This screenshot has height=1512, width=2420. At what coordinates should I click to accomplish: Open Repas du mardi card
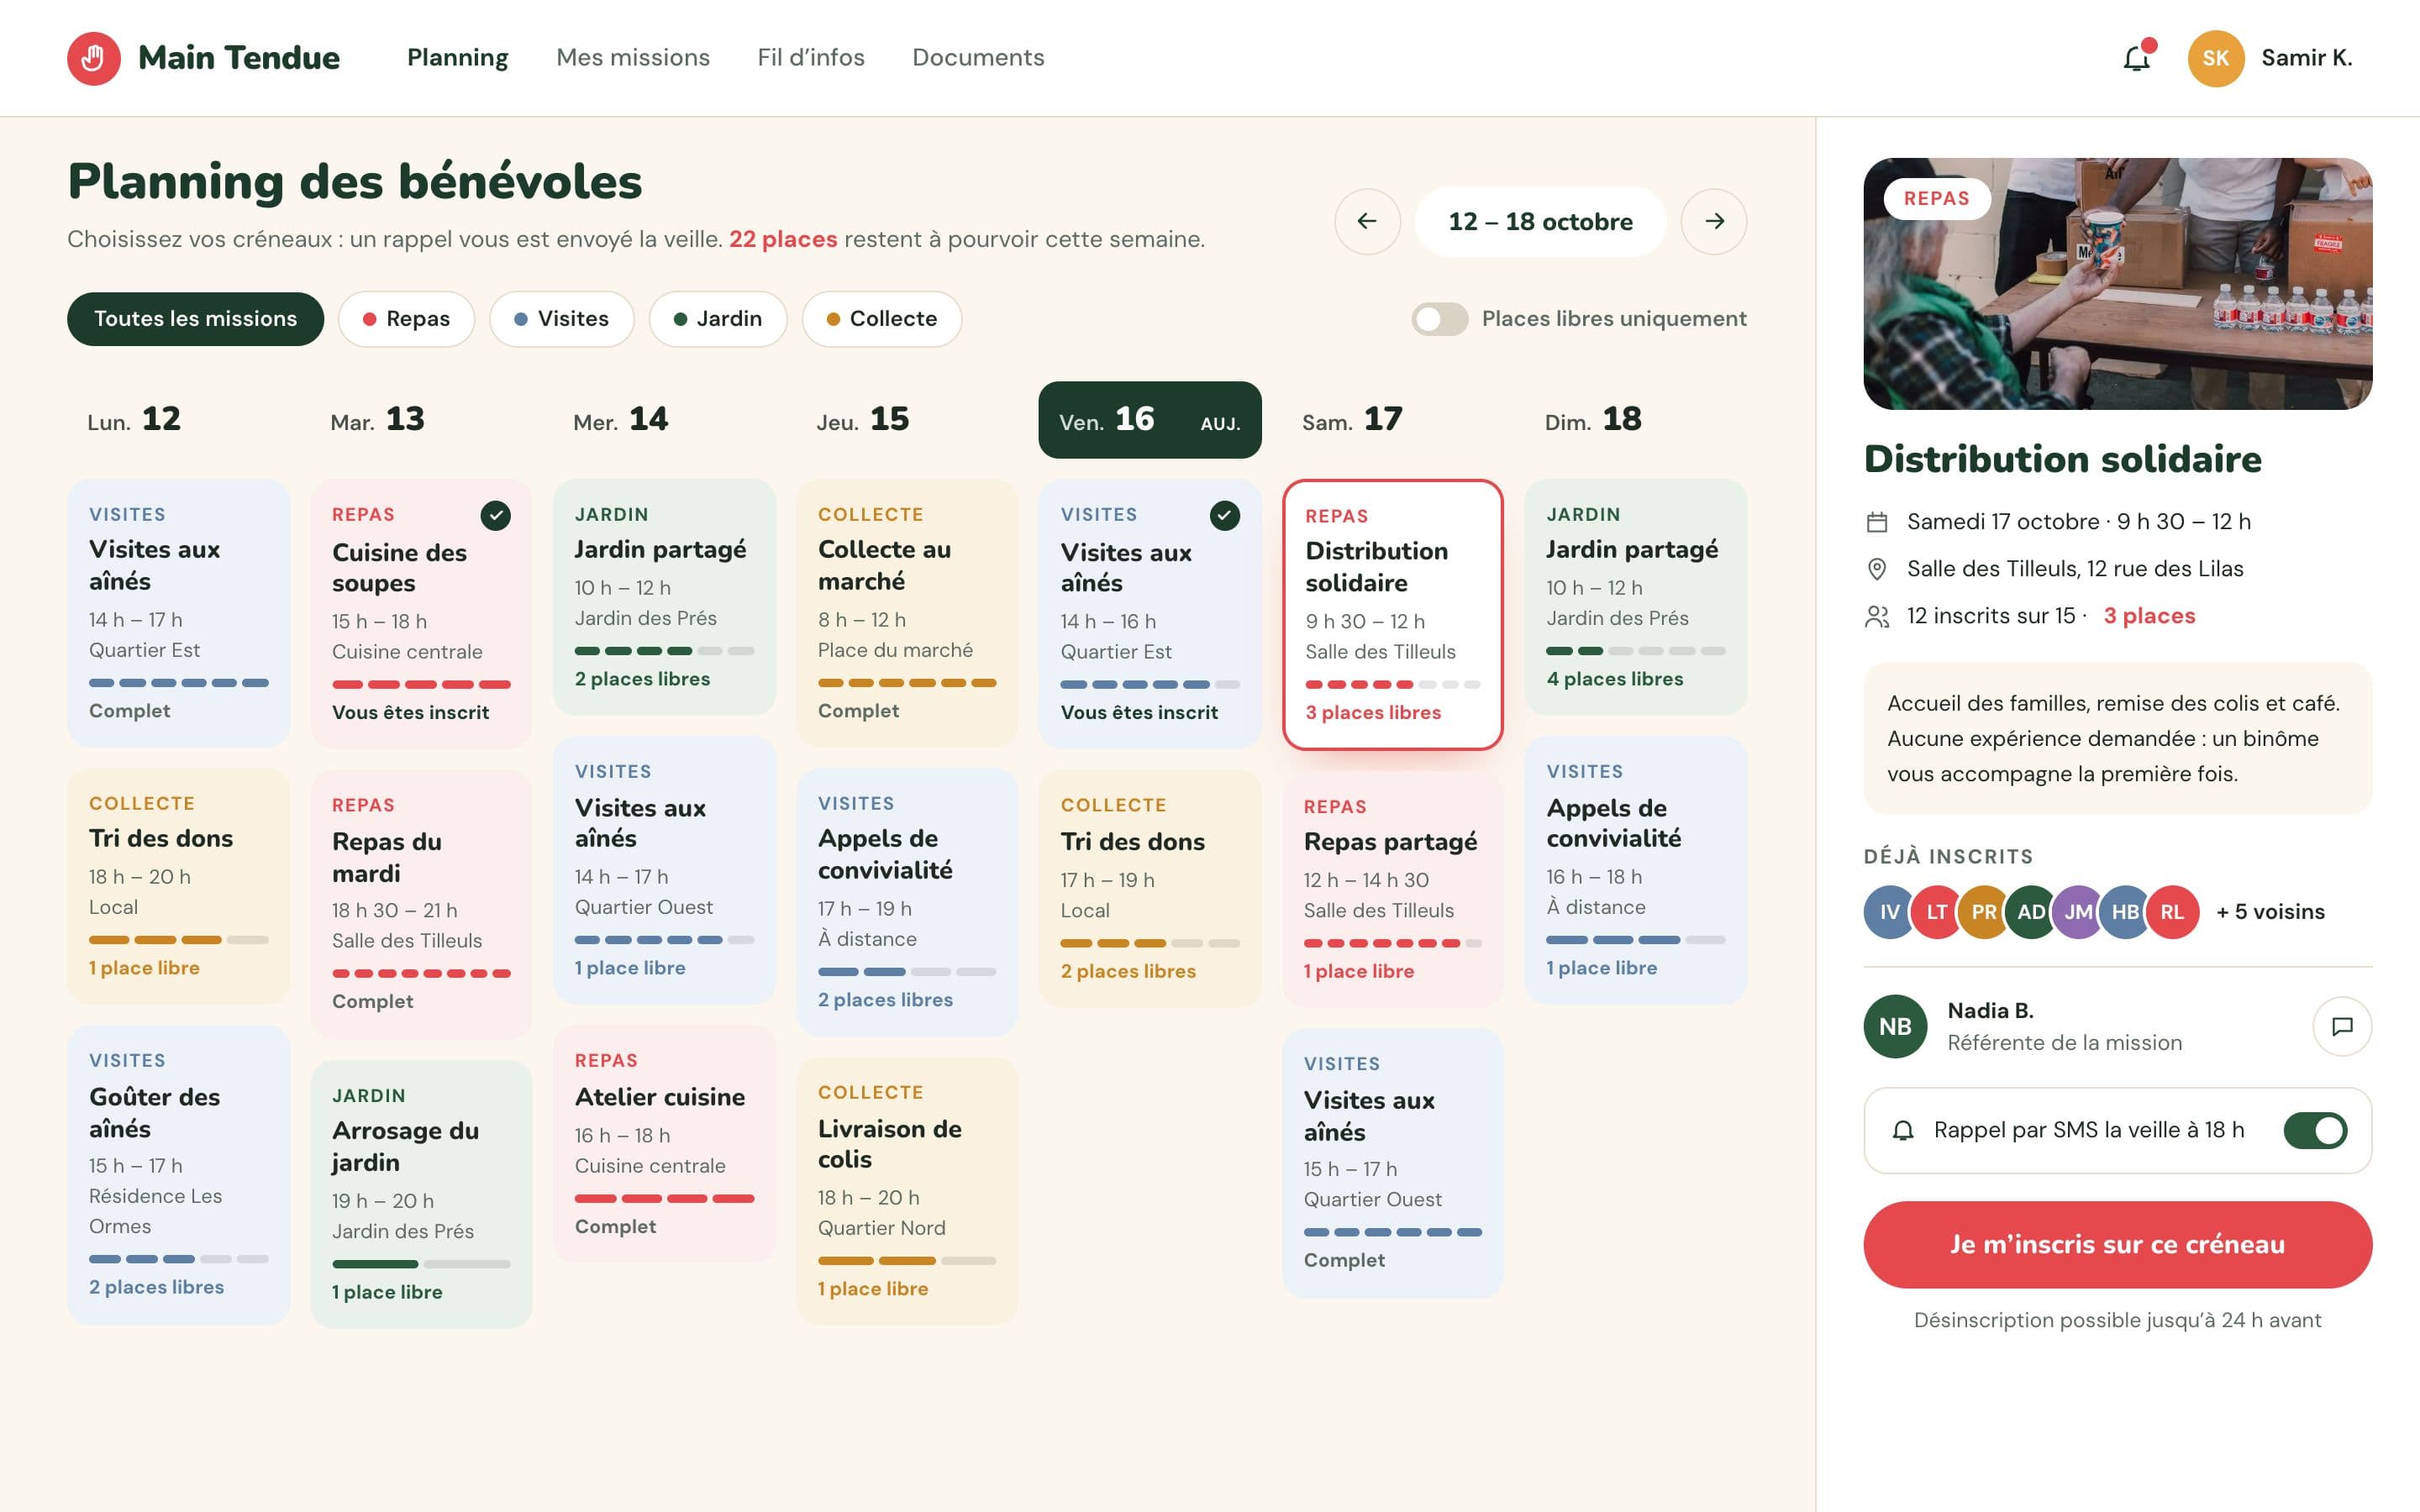421,904
